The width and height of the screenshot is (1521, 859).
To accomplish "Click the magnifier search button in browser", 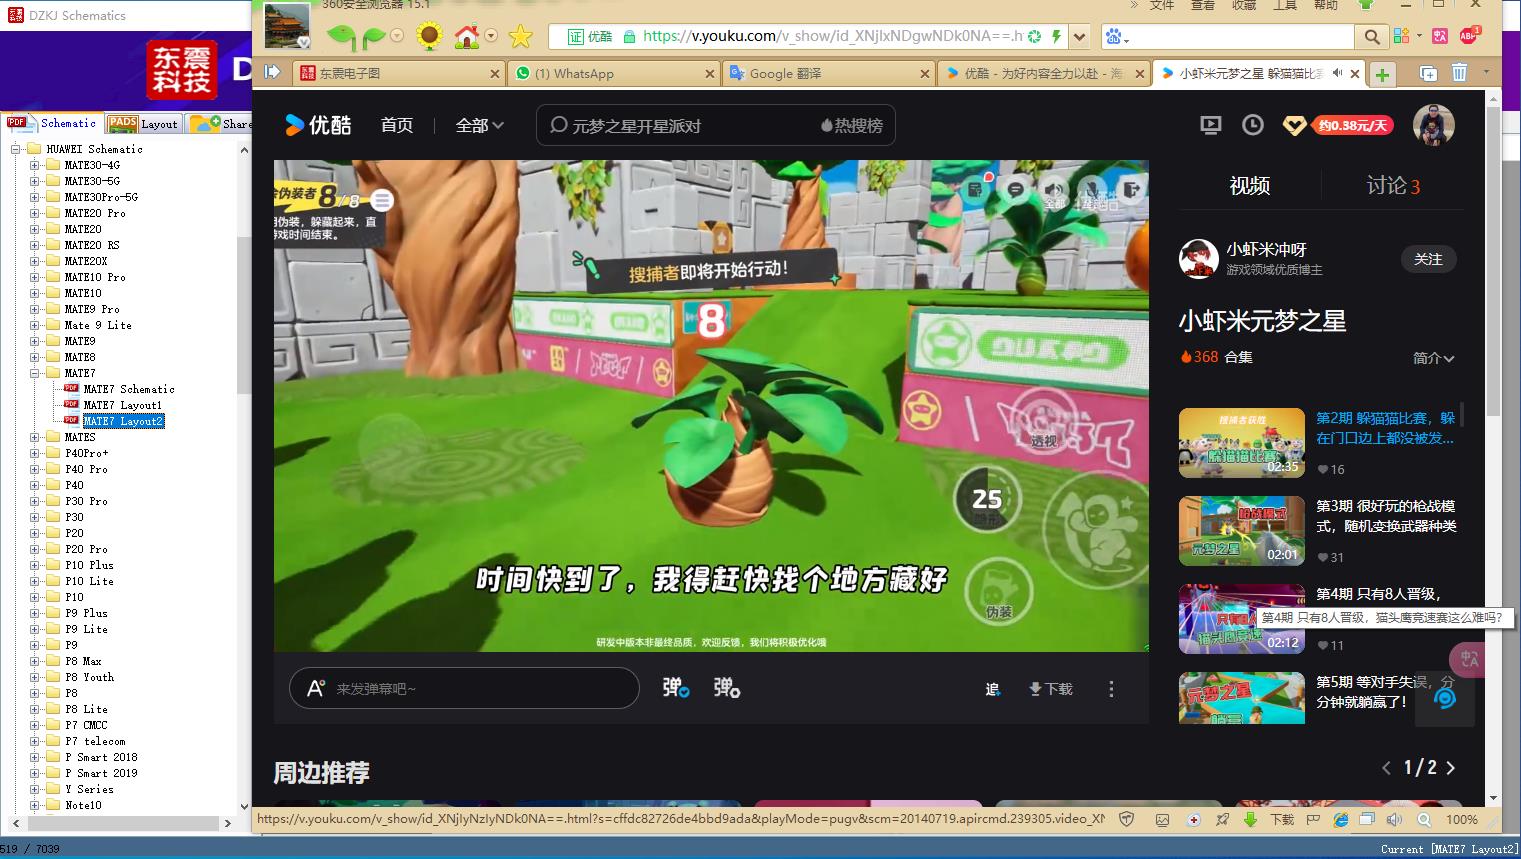I will [1372, 37].
